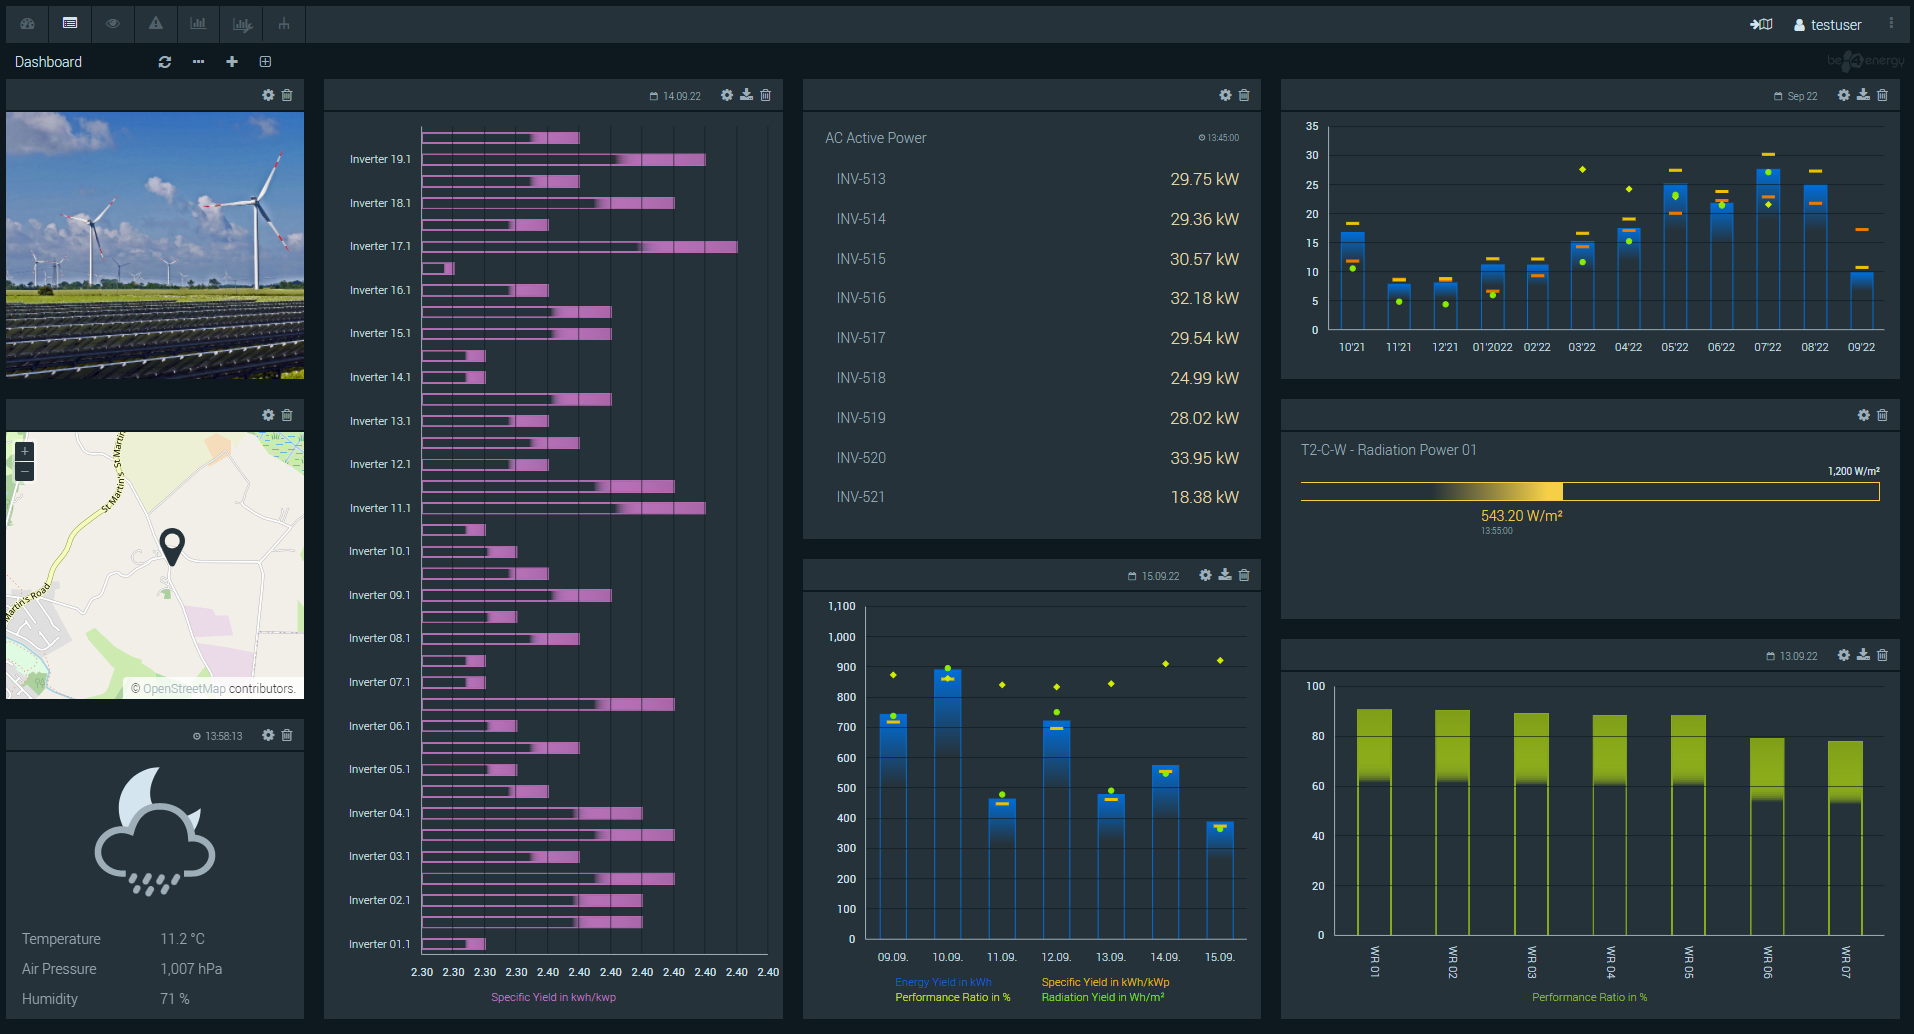This screenshot has width=1914, height=1034.
Task: Open date picker showing 13.09.22
Action: point(1791,656)
